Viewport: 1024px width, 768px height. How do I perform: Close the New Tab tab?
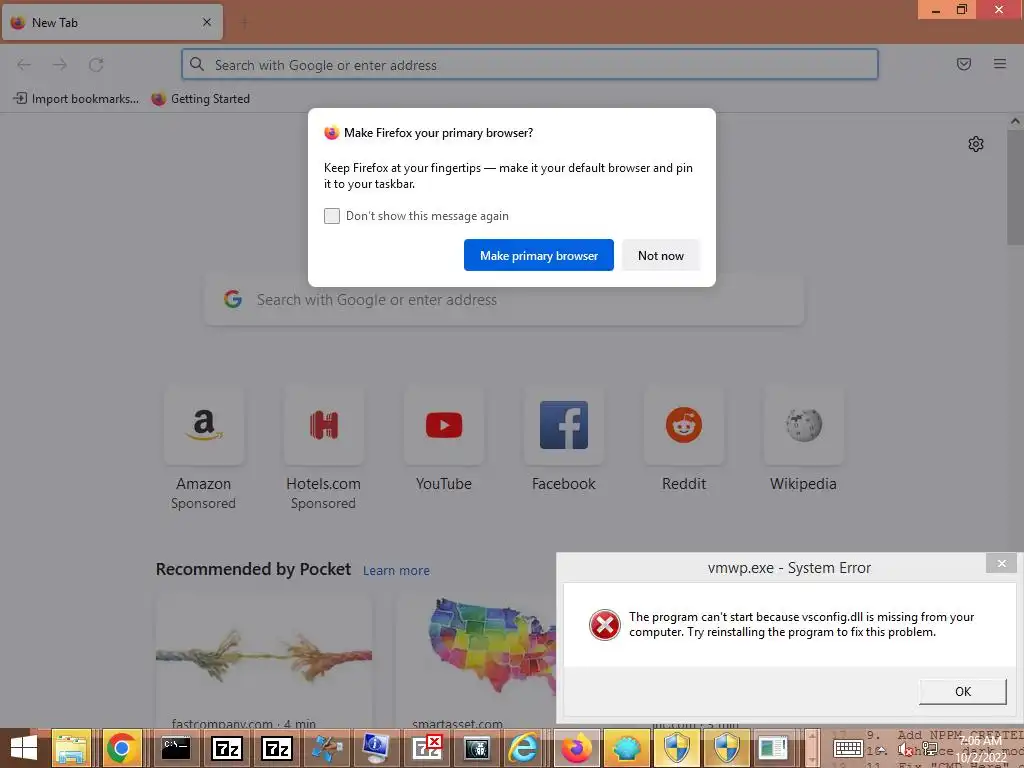(207, 22)
